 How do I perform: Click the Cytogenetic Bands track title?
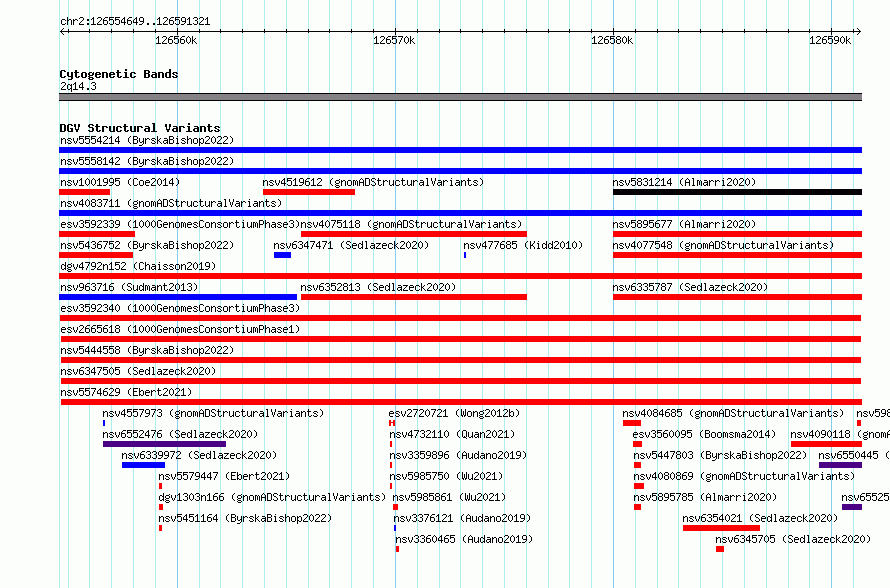119,74
